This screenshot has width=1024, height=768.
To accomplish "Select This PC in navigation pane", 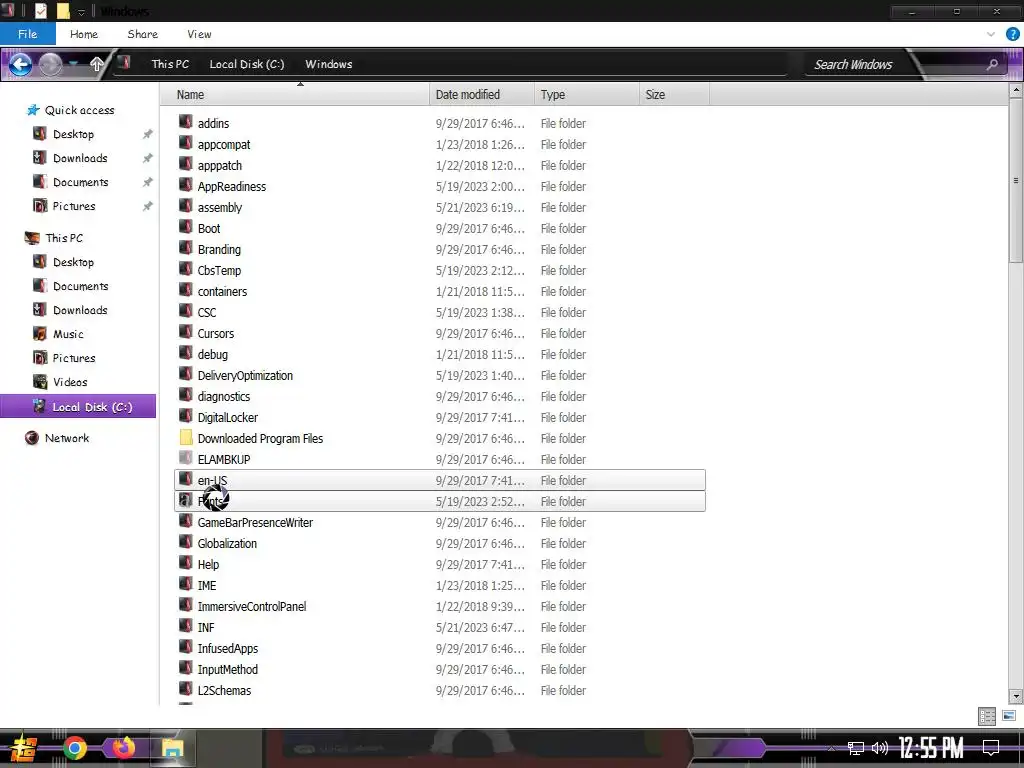I will (63, 238).
